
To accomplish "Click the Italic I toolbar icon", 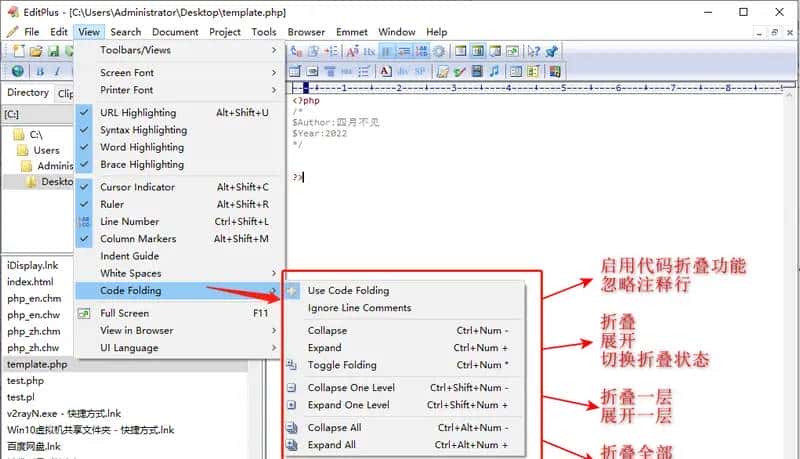I will tap(57, 71).
